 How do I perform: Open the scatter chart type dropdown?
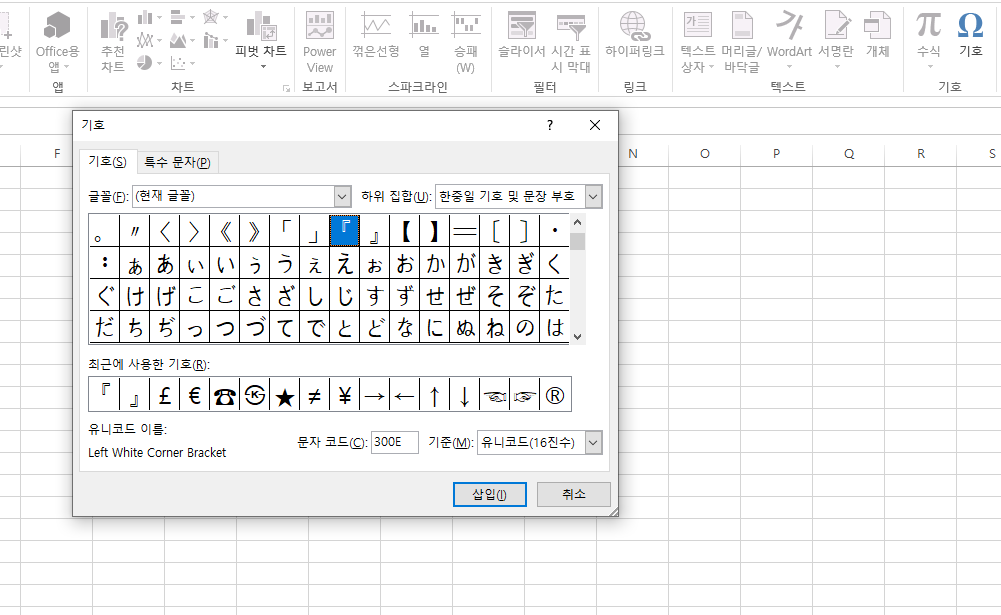point(183,63)
